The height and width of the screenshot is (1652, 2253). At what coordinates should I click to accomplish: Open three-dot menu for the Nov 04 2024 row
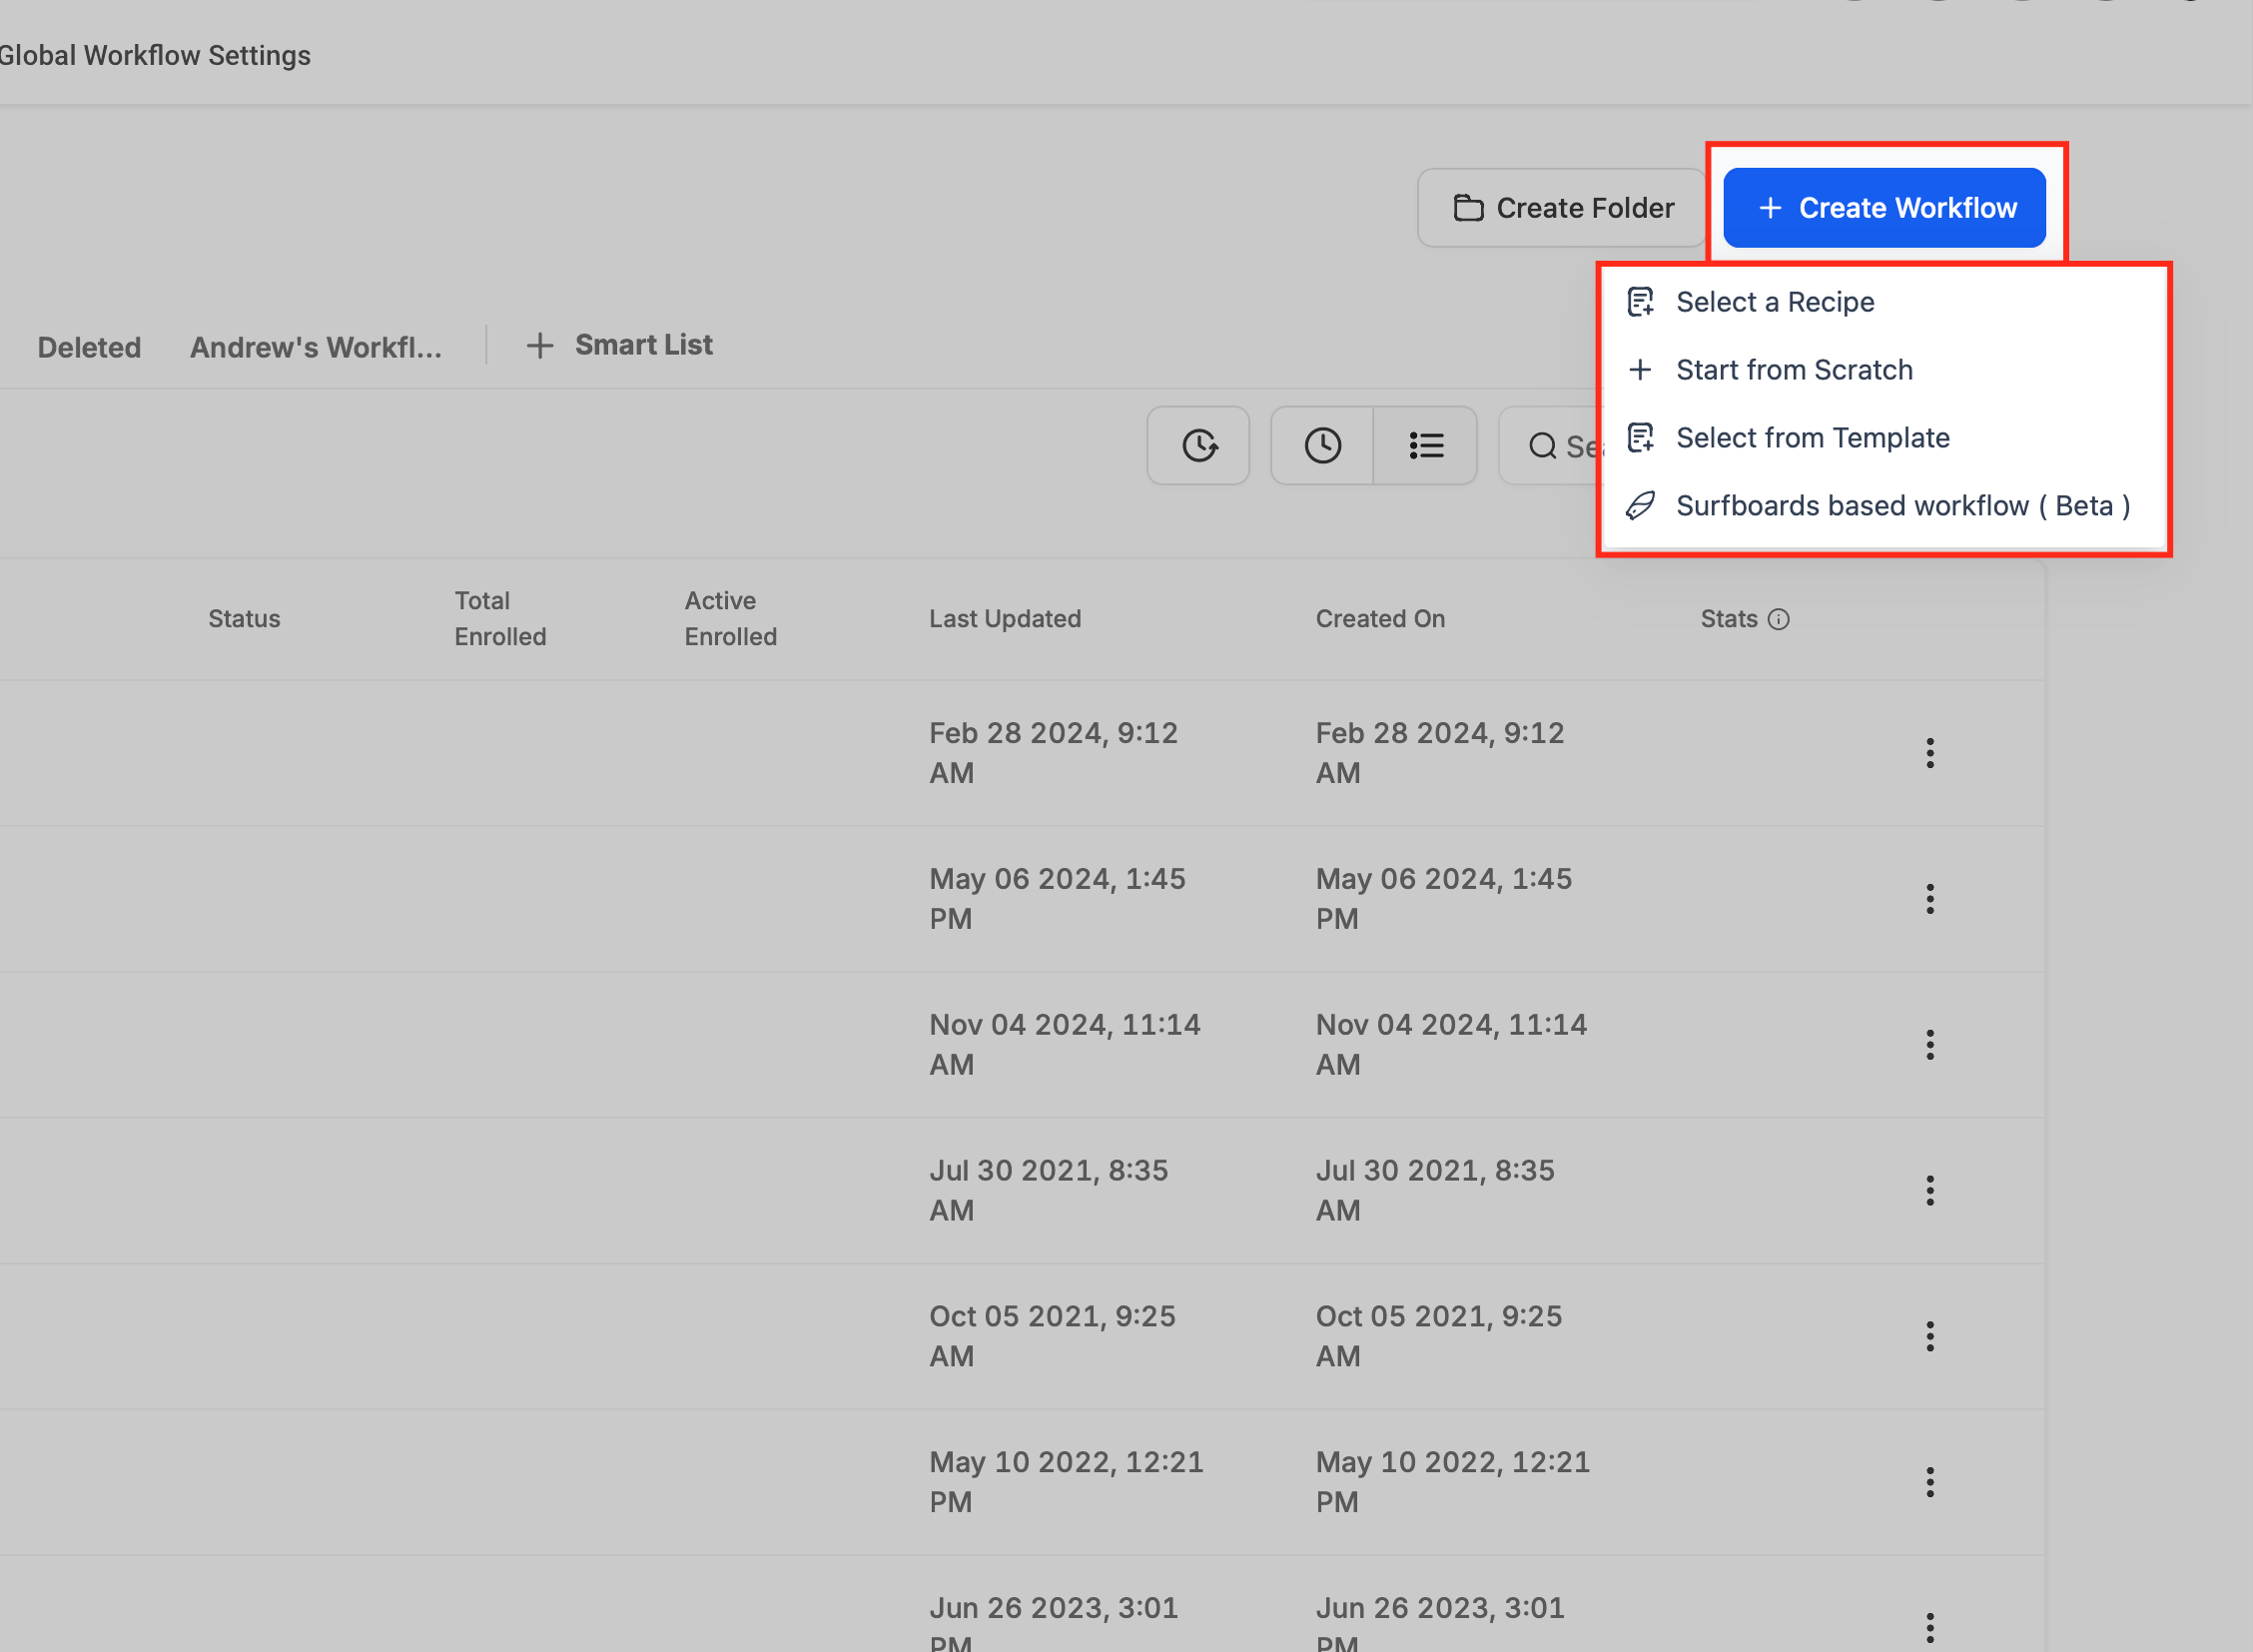[x=1929, y=1045]
